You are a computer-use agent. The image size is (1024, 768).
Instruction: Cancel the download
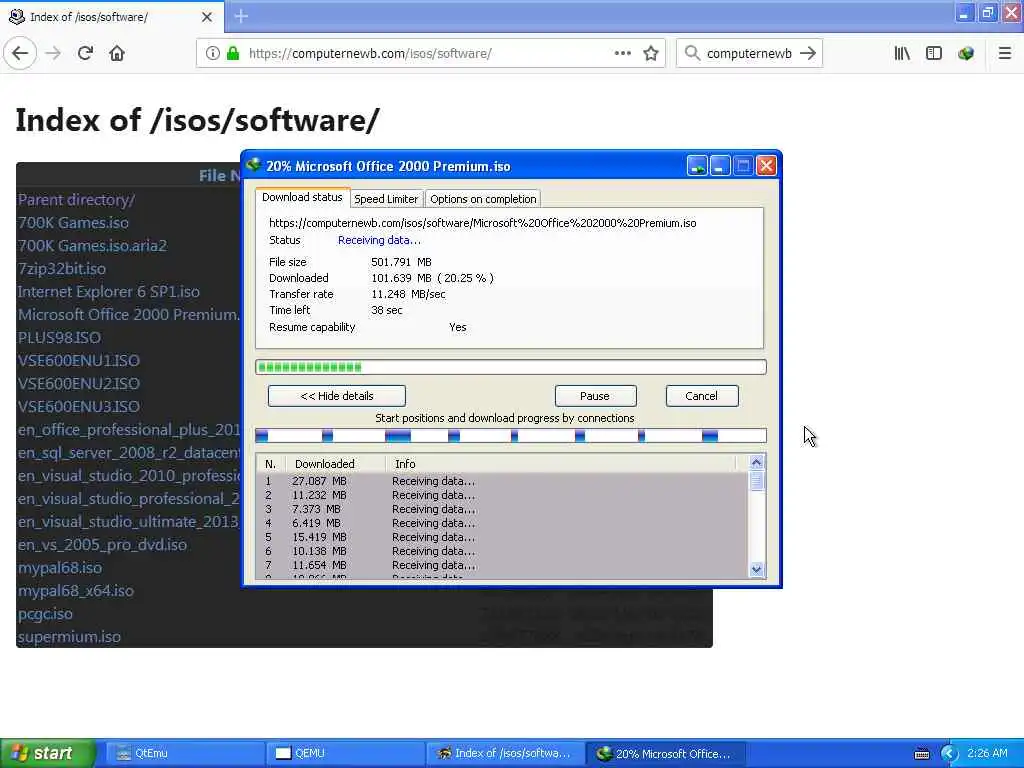coord(702,396)
